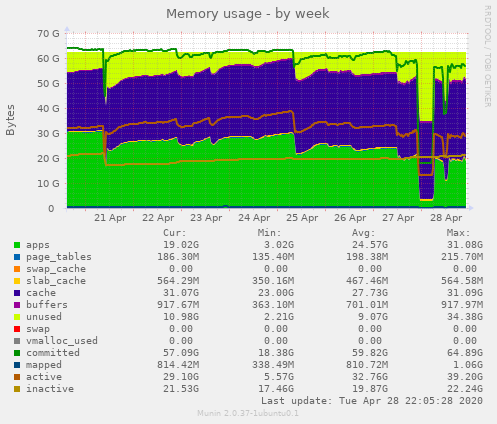Image resolution: width=497 pixels, height=424 pixels.
Task: Click the "Cur:" column header
Action: (x=175, y=233)
